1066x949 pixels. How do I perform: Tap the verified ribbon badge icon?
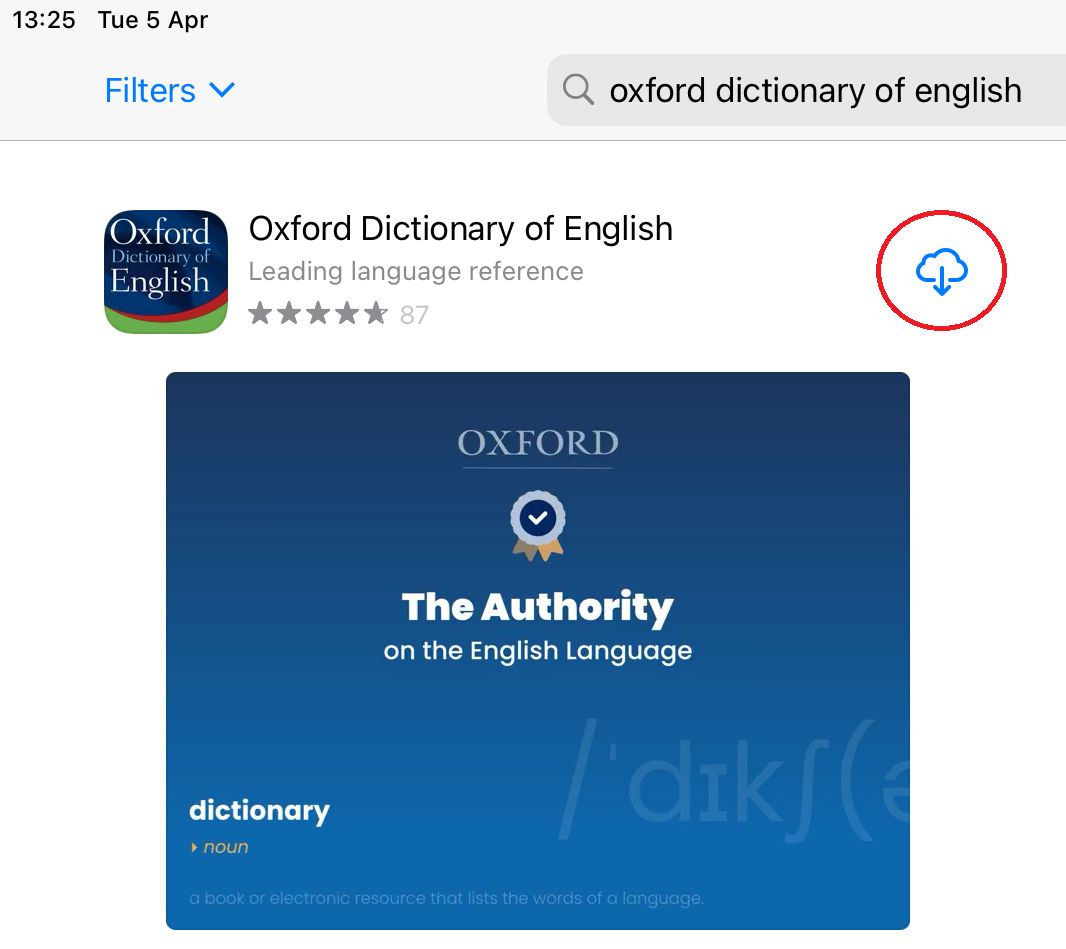[538, 525]
